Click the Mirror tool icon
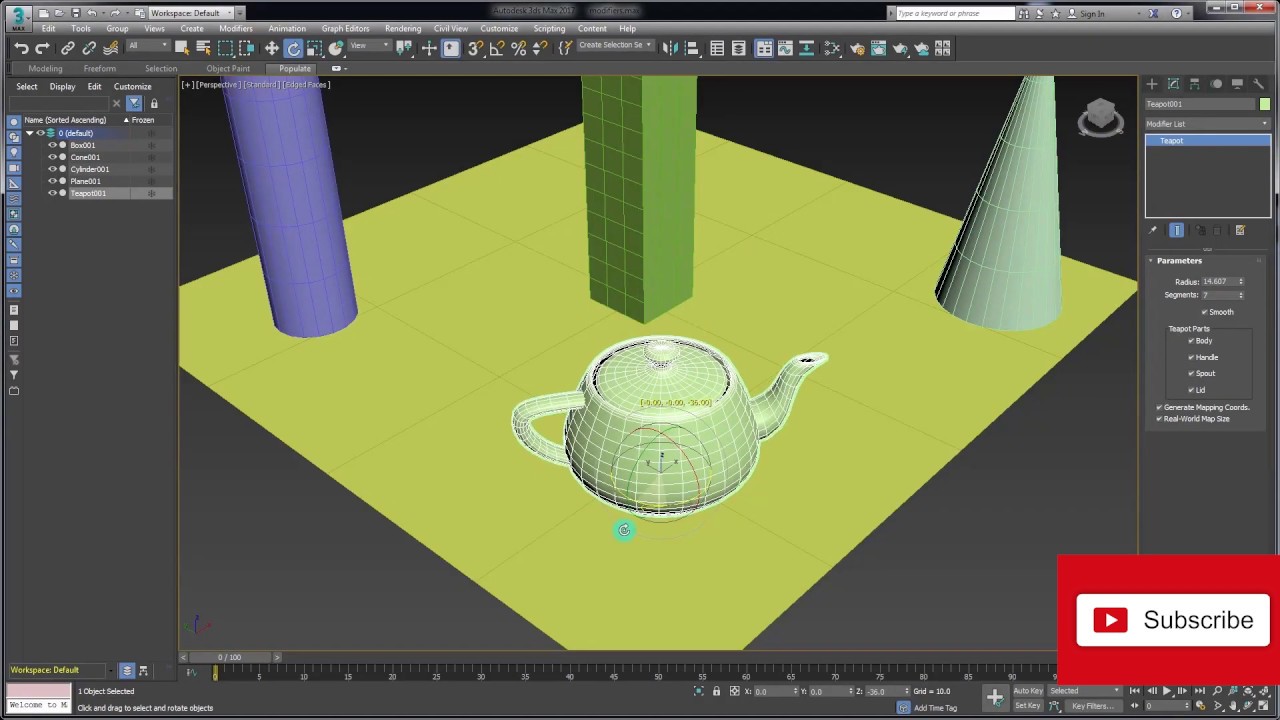 (670, 48)
